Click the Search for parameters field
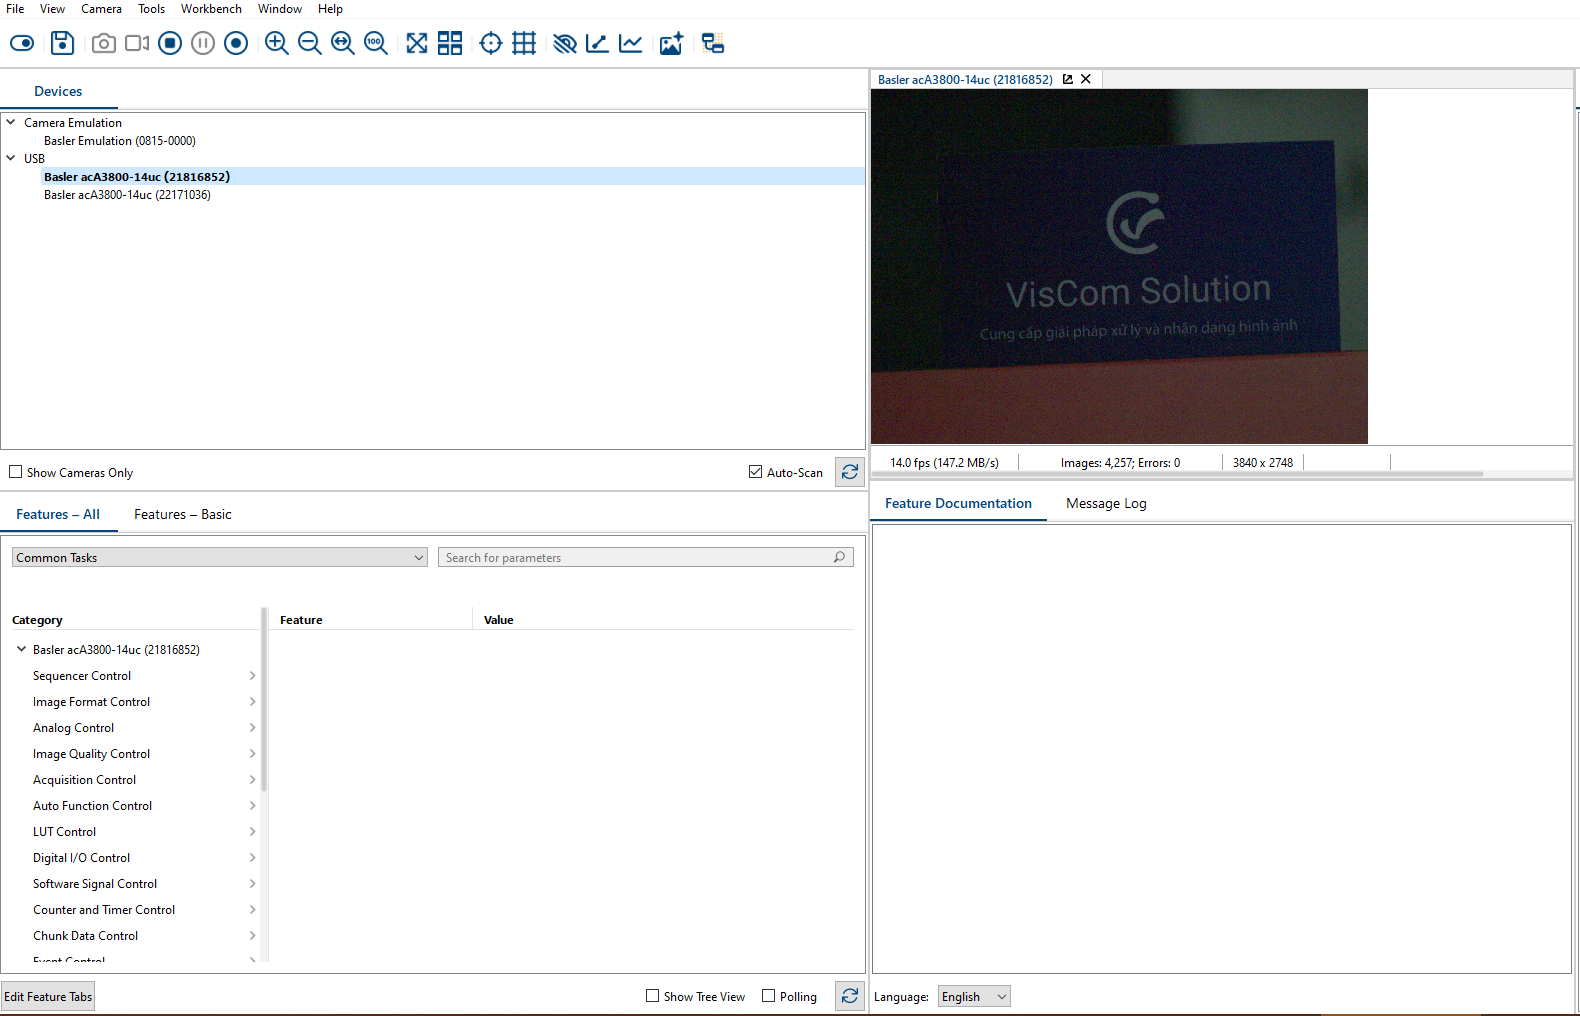The image size is (1580, 1016). [x=636, y=558]
